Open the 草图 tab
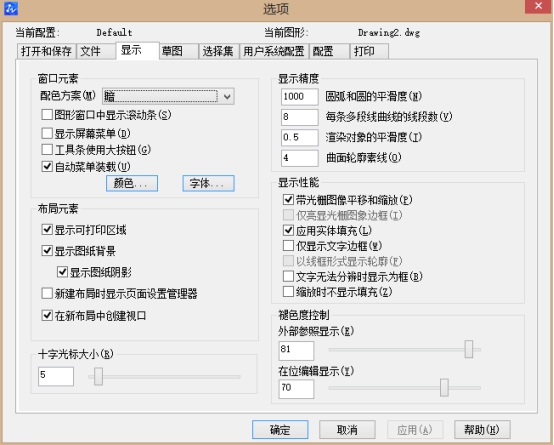Screen dimensions: 554x445 coord(179,52)
